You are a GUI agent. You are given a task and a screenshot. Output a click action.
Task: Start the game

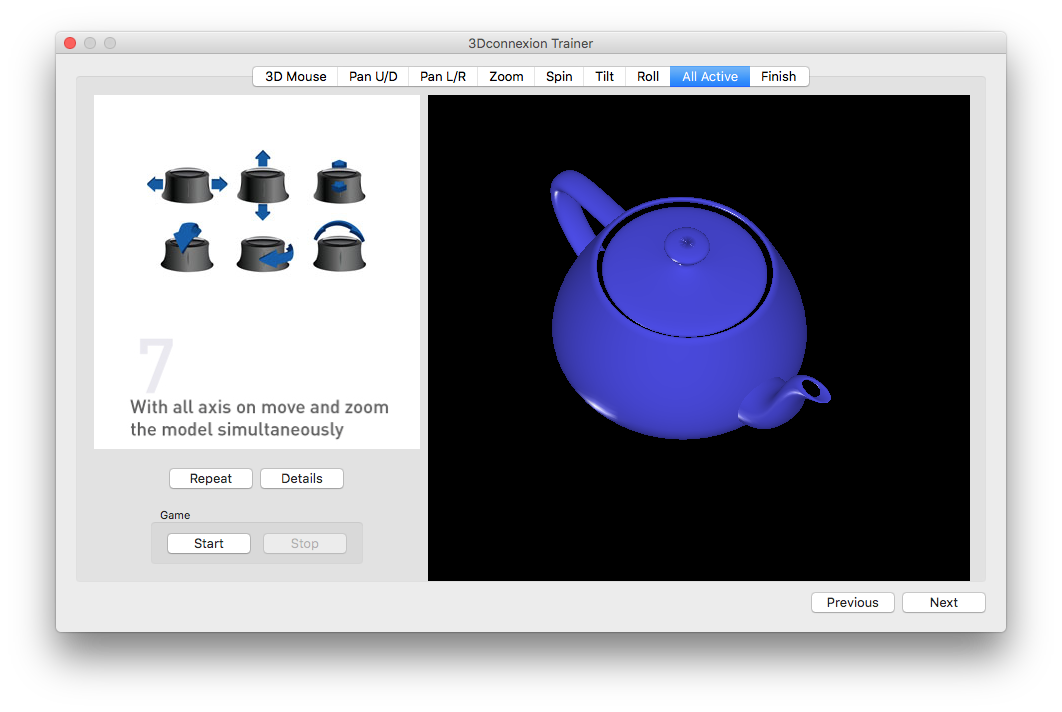click(209, 543)
